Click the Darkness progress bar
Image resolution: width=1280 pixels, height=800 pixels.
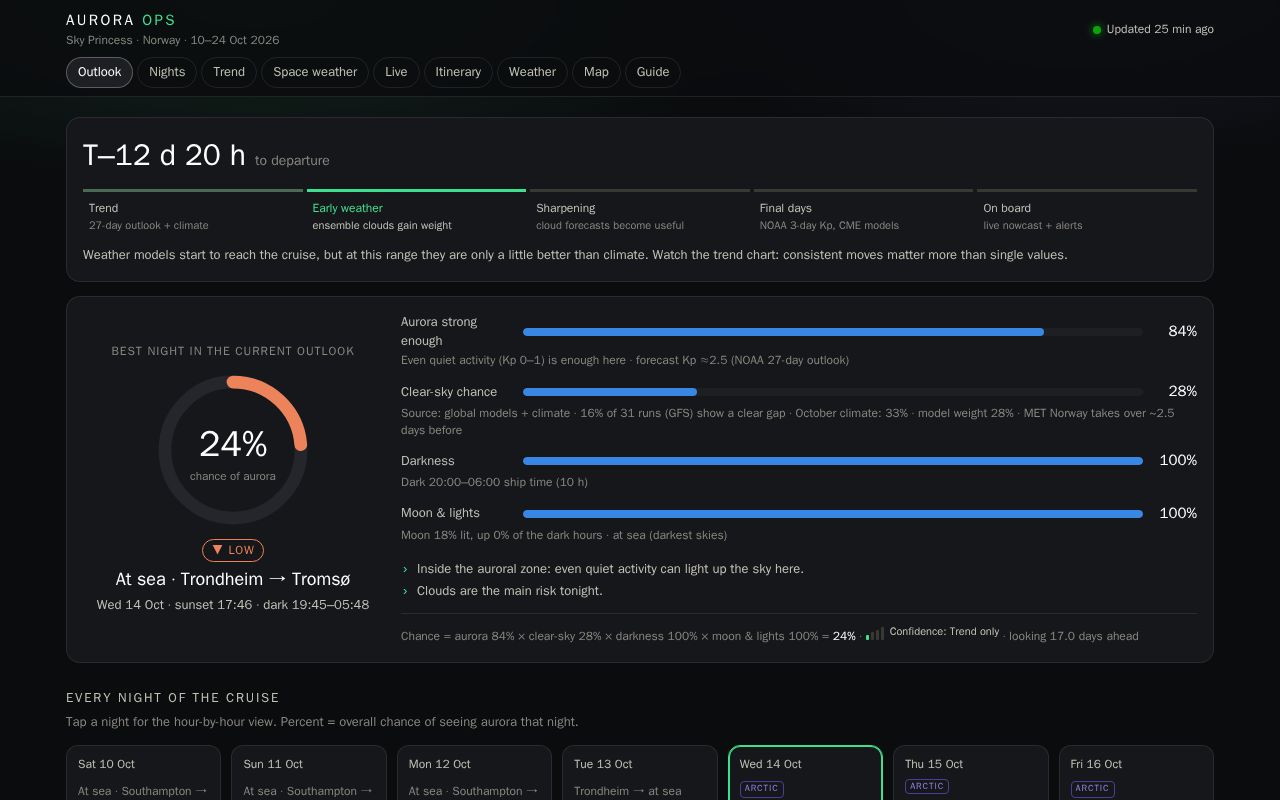tap(833, 461)
